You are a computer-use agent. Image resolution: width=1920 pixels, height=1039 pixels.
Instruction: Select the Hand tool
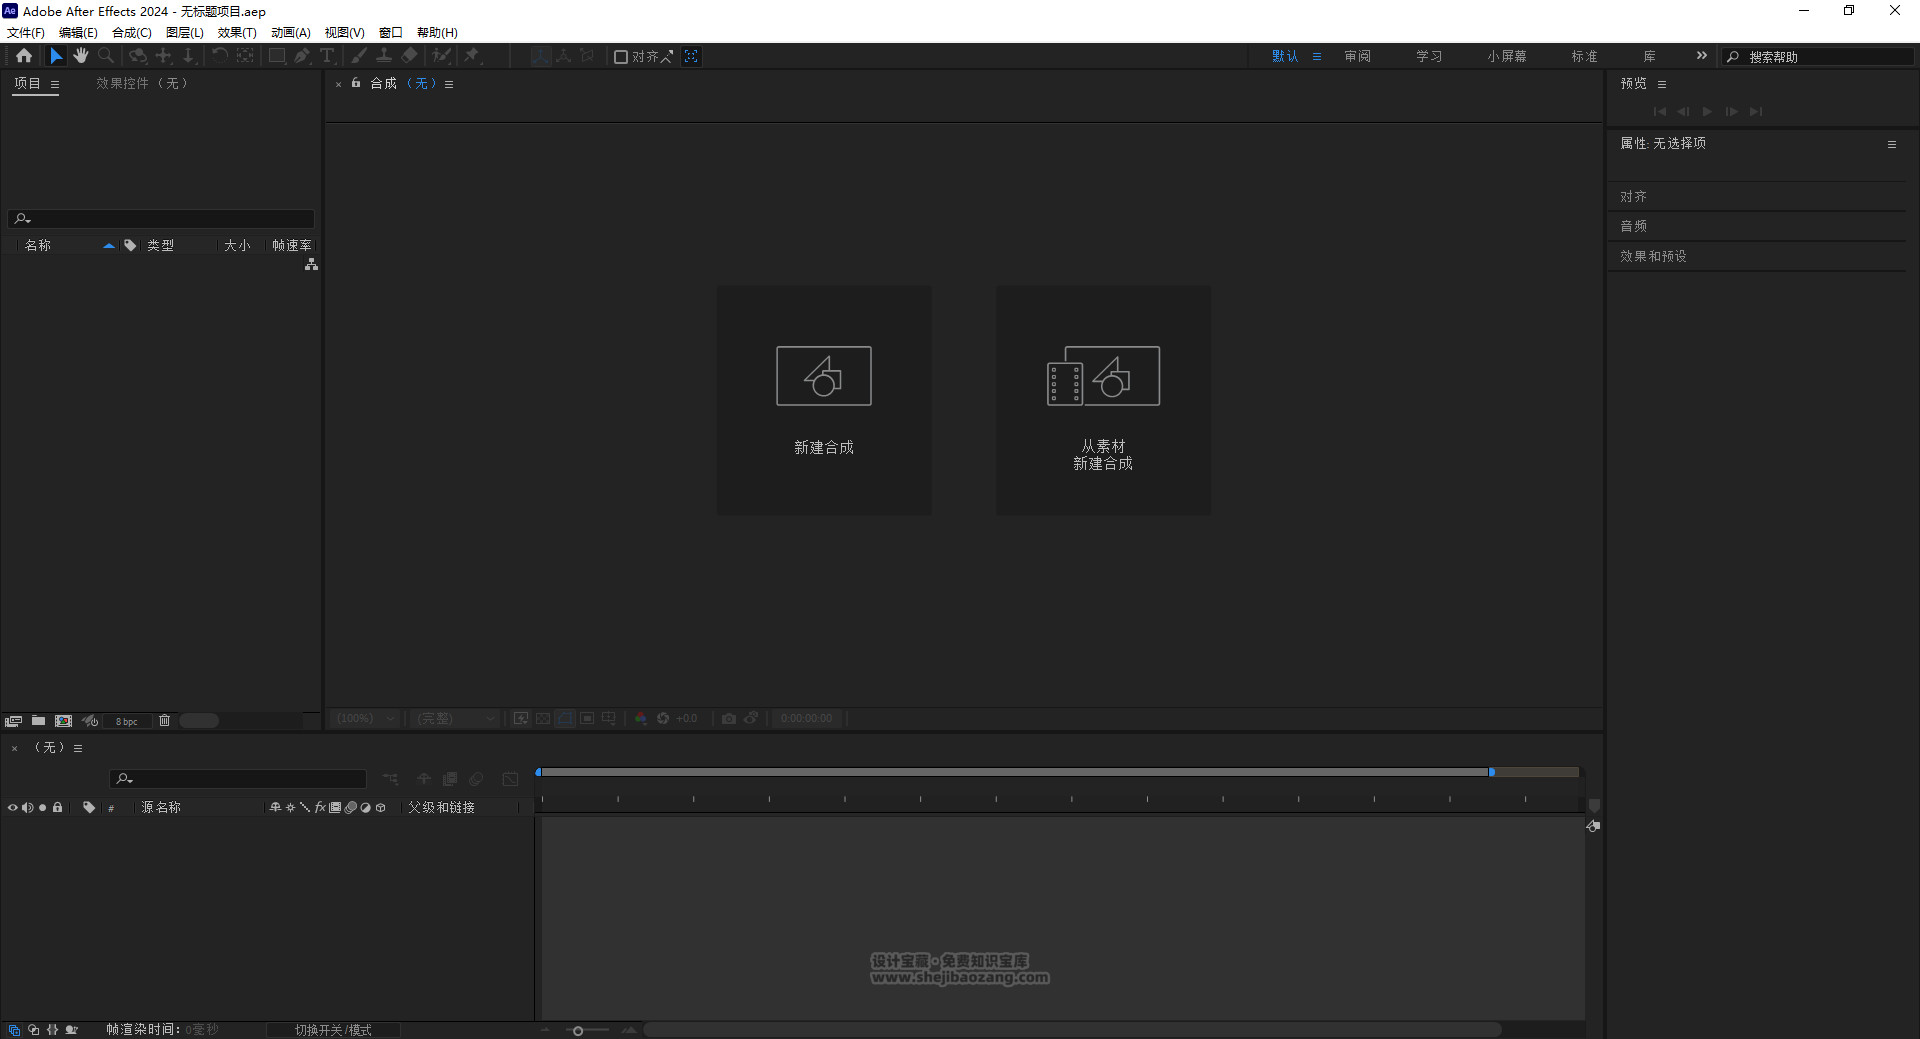[x=81, y=56]
